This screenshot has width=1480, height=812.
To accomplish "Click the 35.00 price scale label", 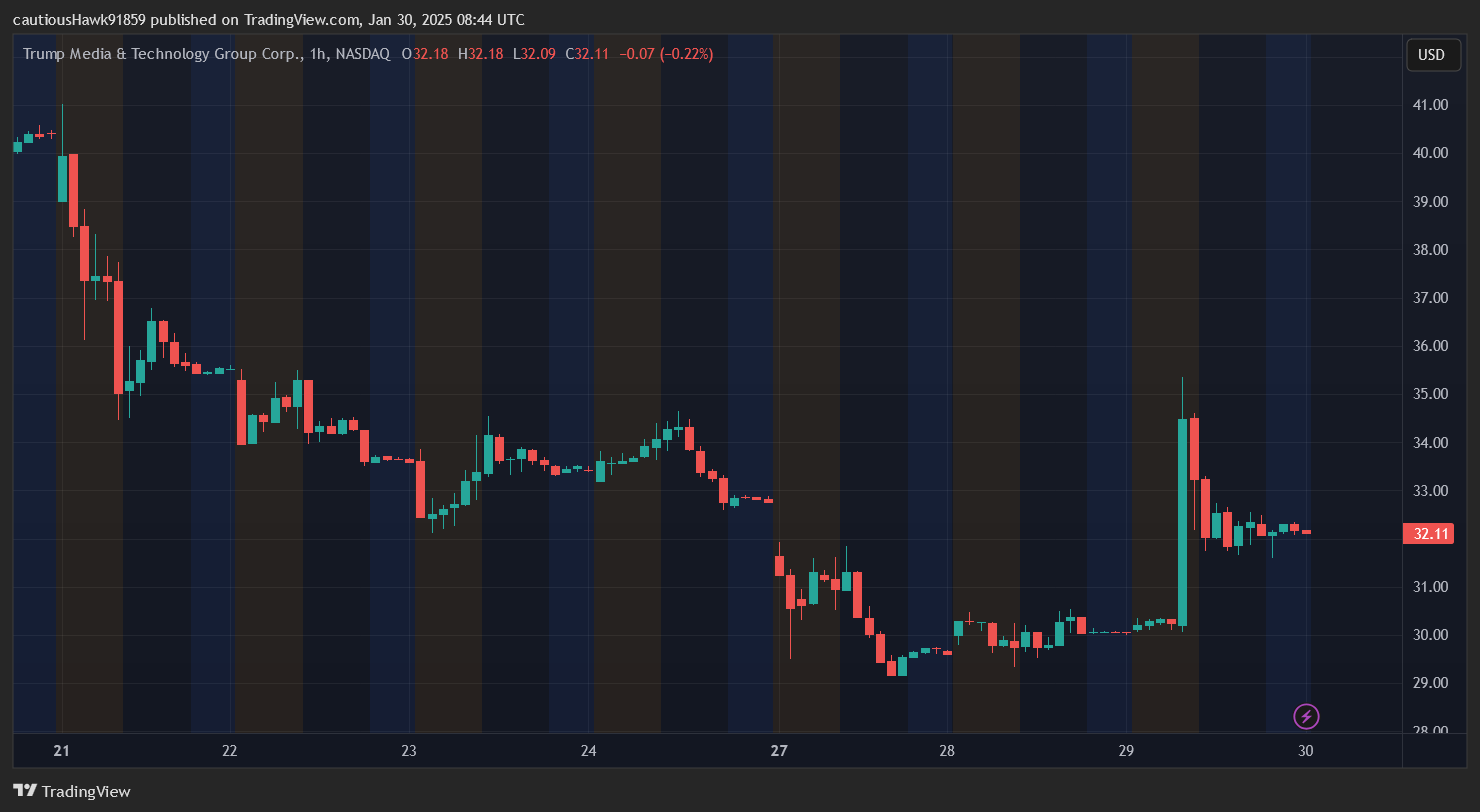I will (1430, 394).
